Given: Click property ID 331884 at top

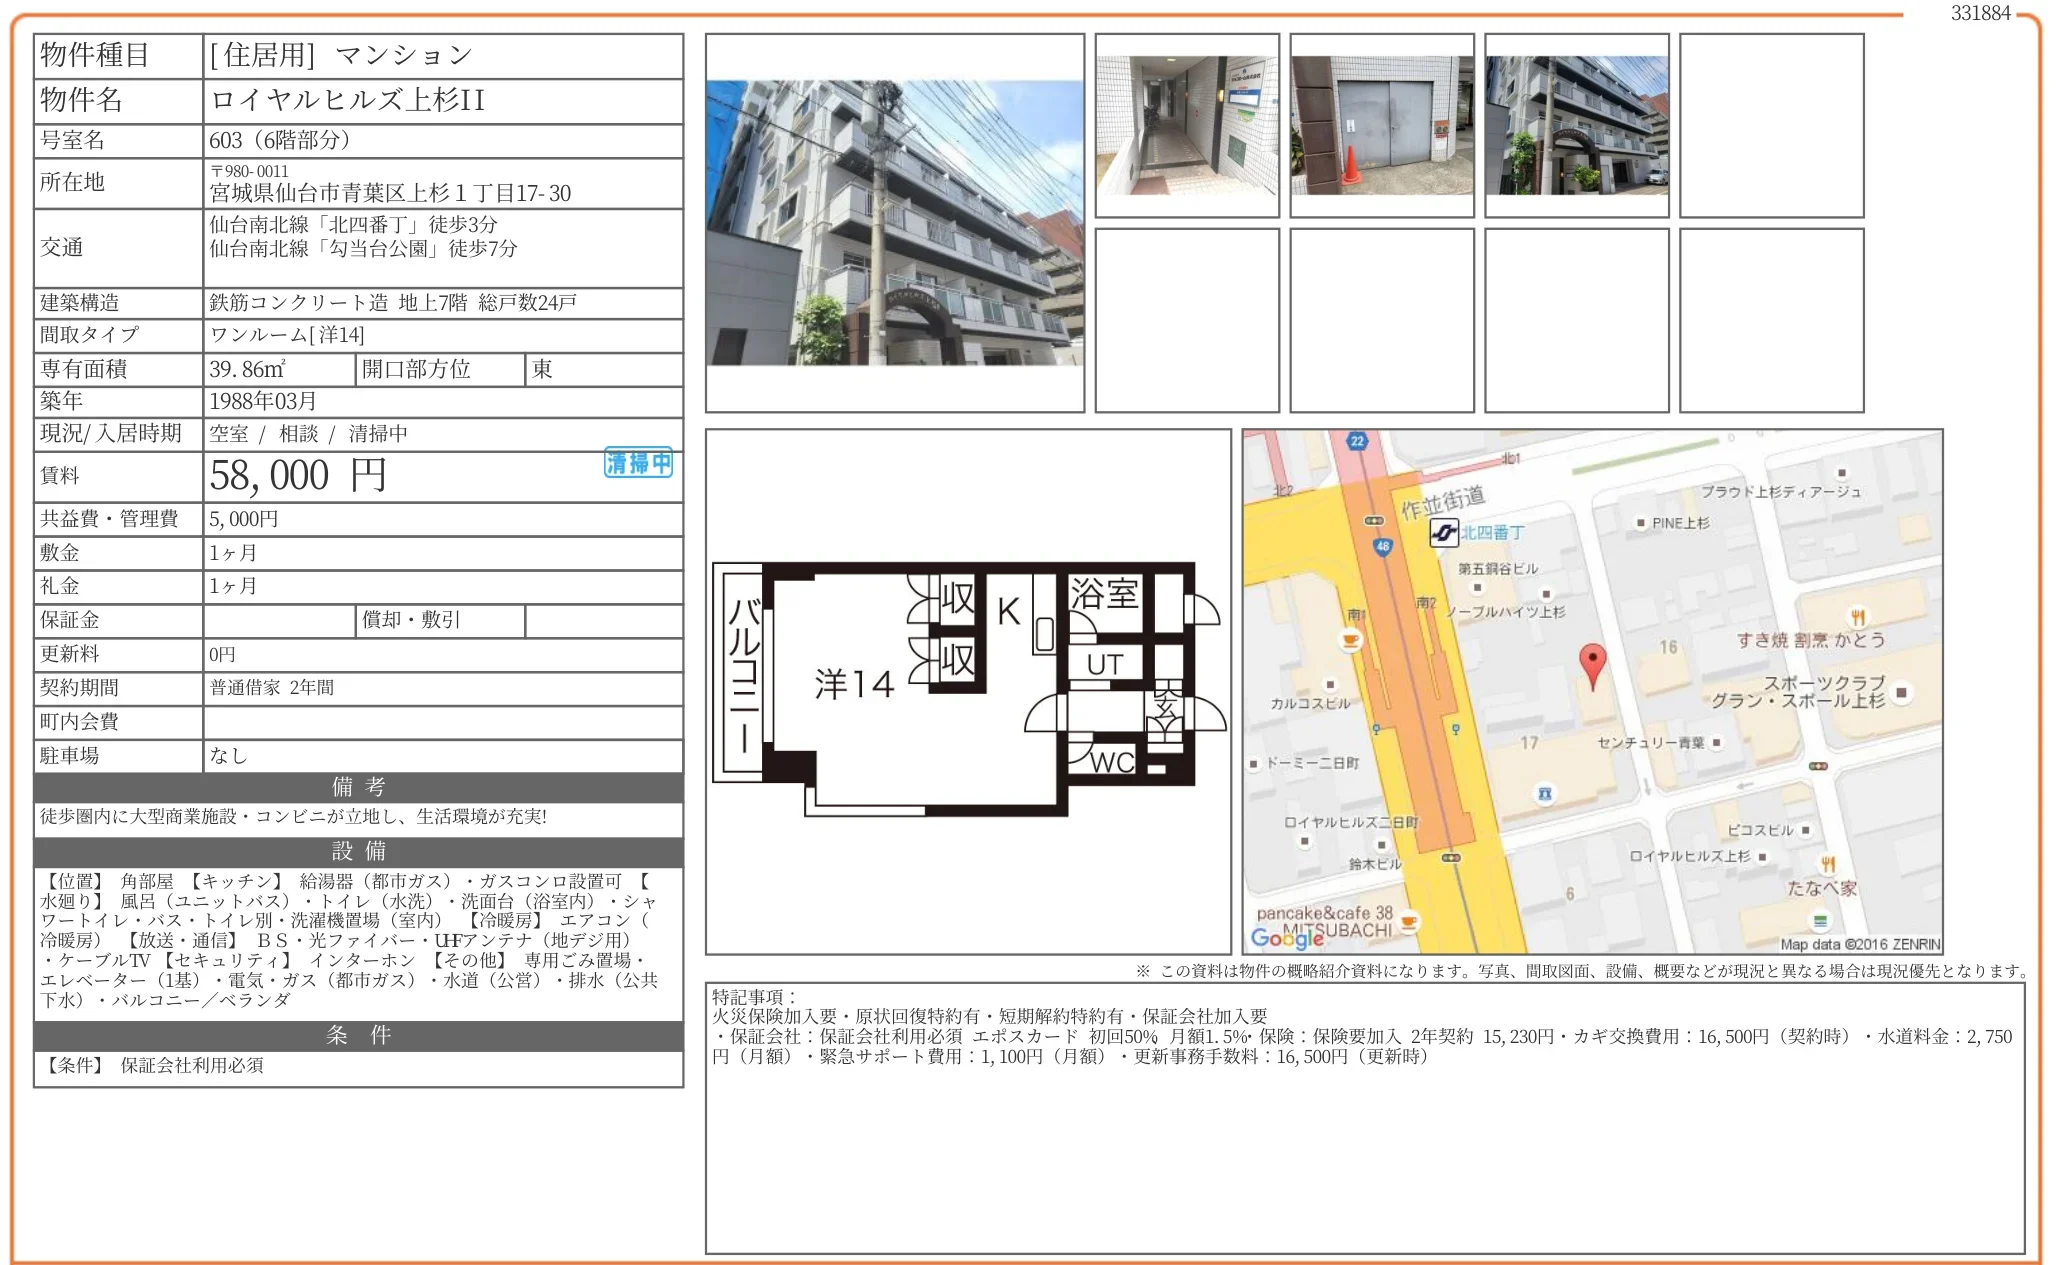Looking at the screenshot, I should tap(1980, 13).
